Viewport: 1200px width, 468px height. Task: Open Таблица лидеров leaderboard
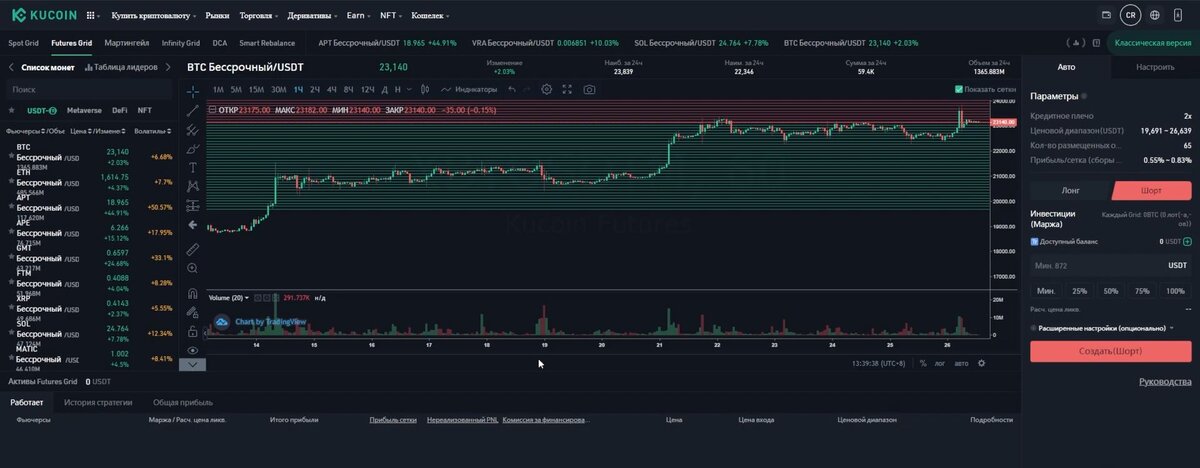121,67
